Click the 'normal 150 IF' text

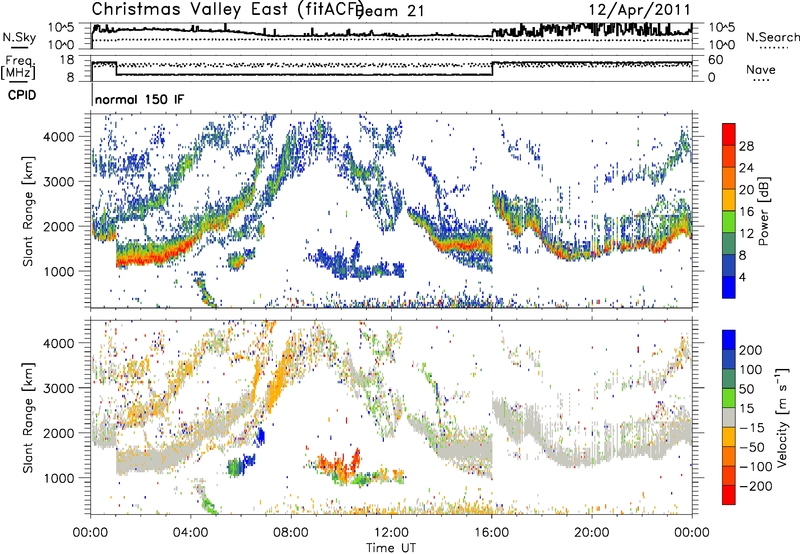[139, 99]
